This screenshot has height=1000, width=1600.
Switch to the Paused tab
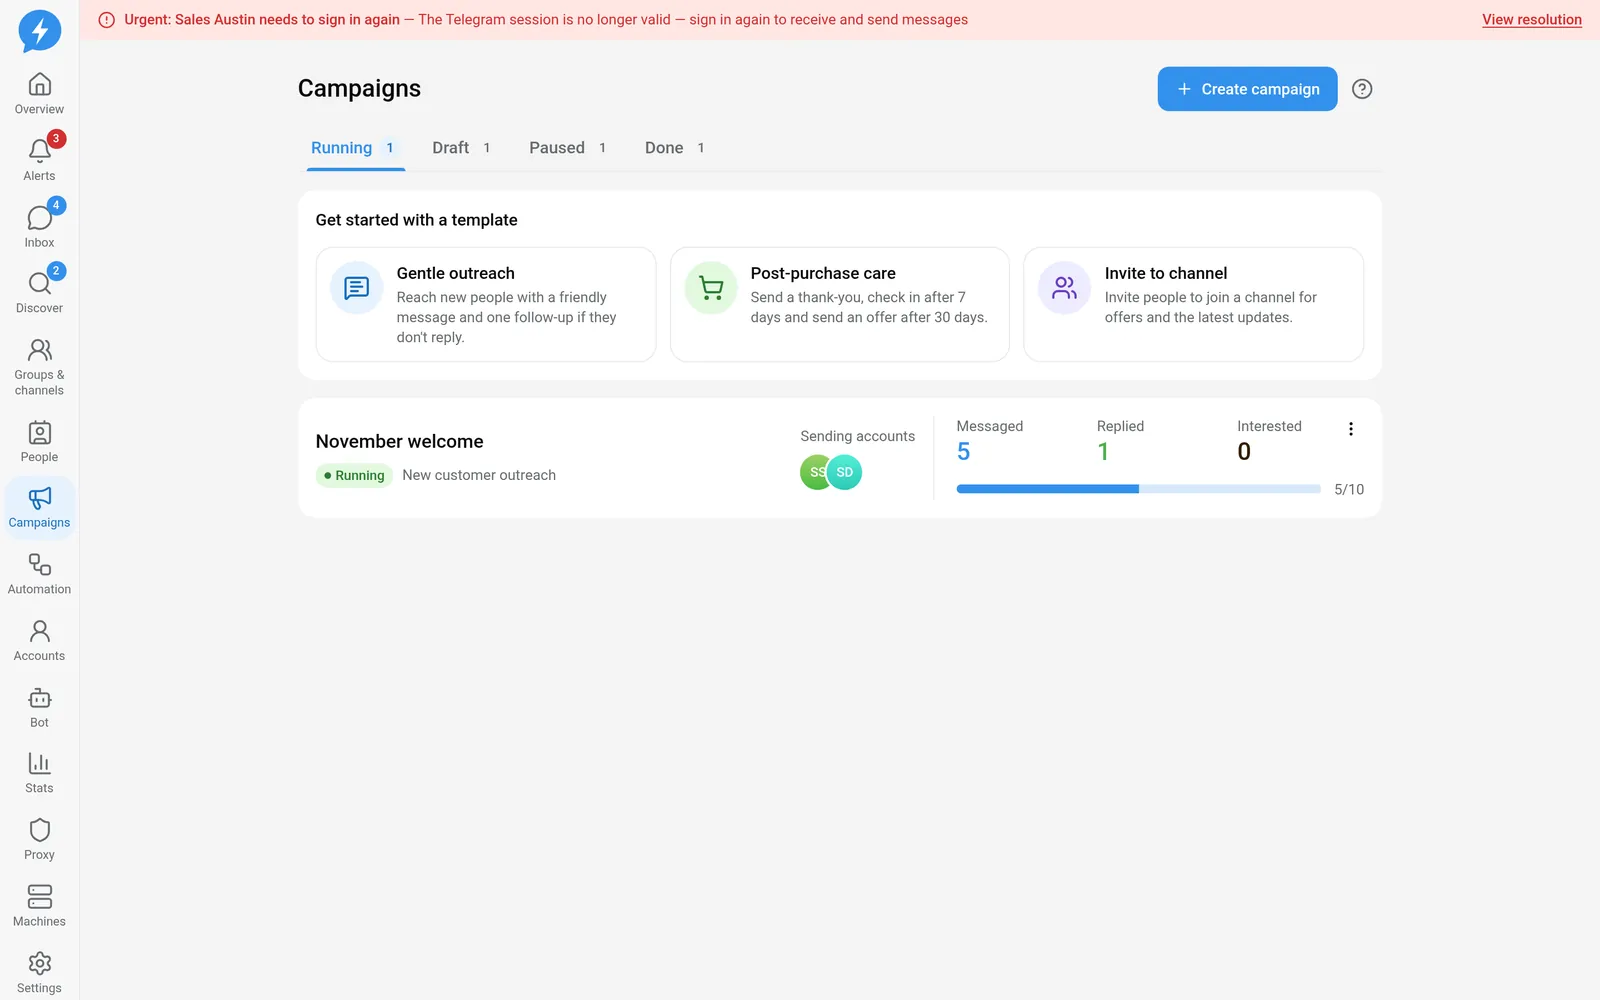(568, 148)
